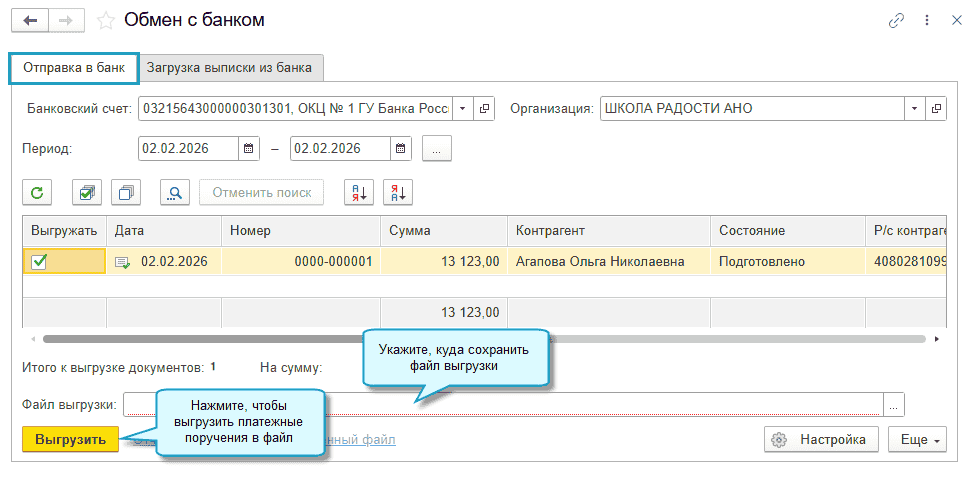Click the Файл выгрузки input field
Screen dimensions: 975x479
click(x=503, y=404)
